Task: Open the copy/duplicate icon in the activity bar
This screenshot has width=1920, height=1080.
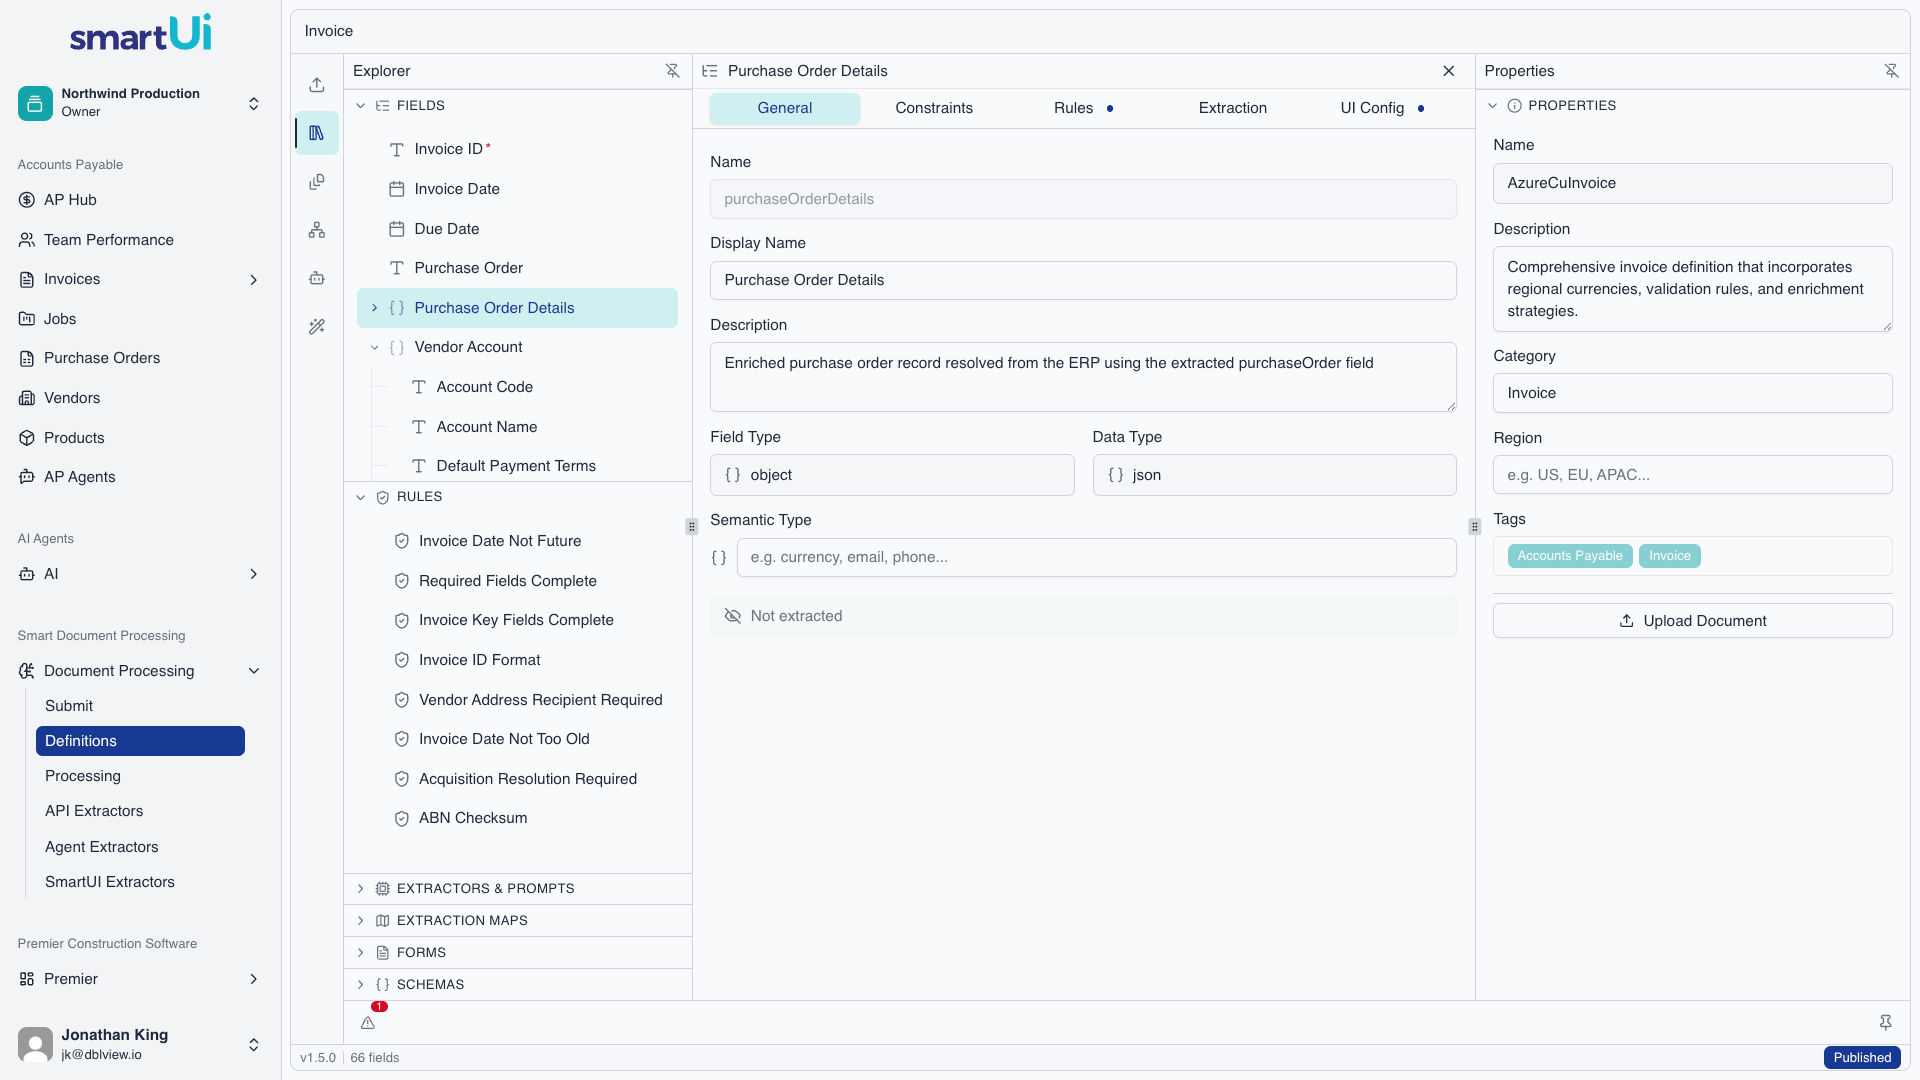Action: click(x=317, y=181)
